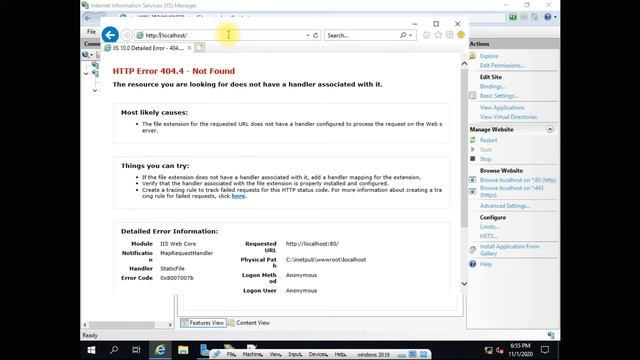Click the browser Back arrow button
This screenshot has height=360, width=640.
click(x=110, y=35)
